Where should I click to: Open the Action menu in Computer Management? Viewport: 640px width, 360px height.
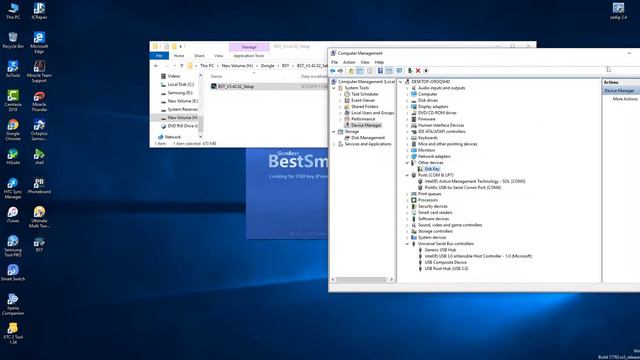[349, 62]
